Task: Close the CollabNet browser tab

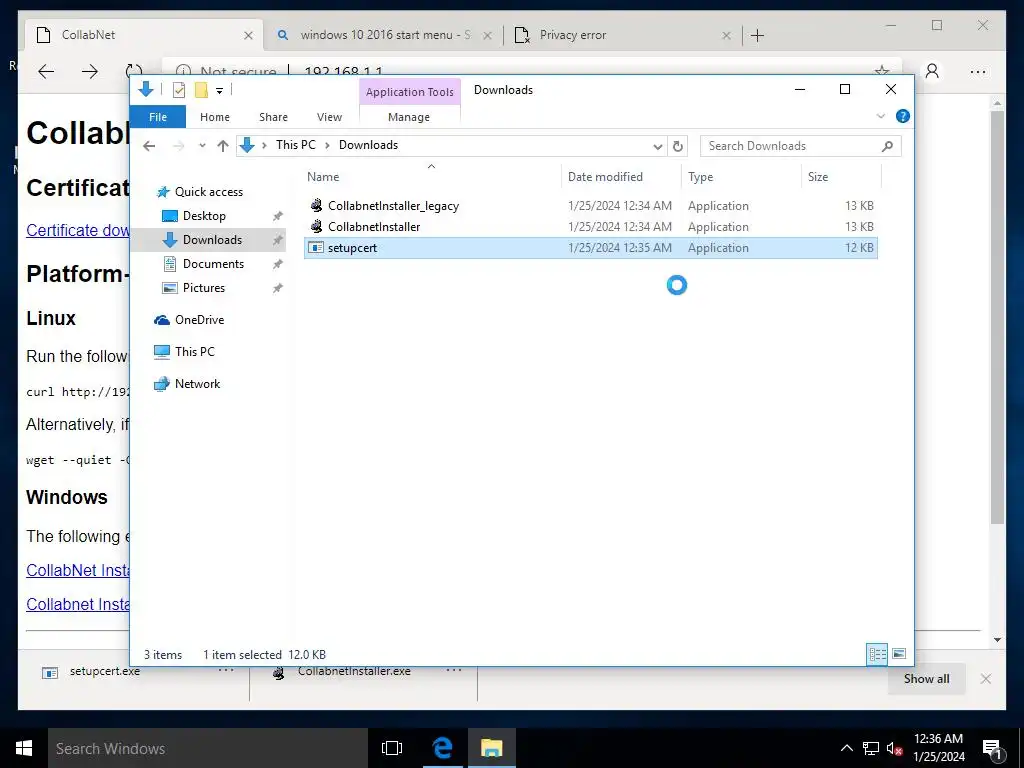Action: click(x=248, y=35)
